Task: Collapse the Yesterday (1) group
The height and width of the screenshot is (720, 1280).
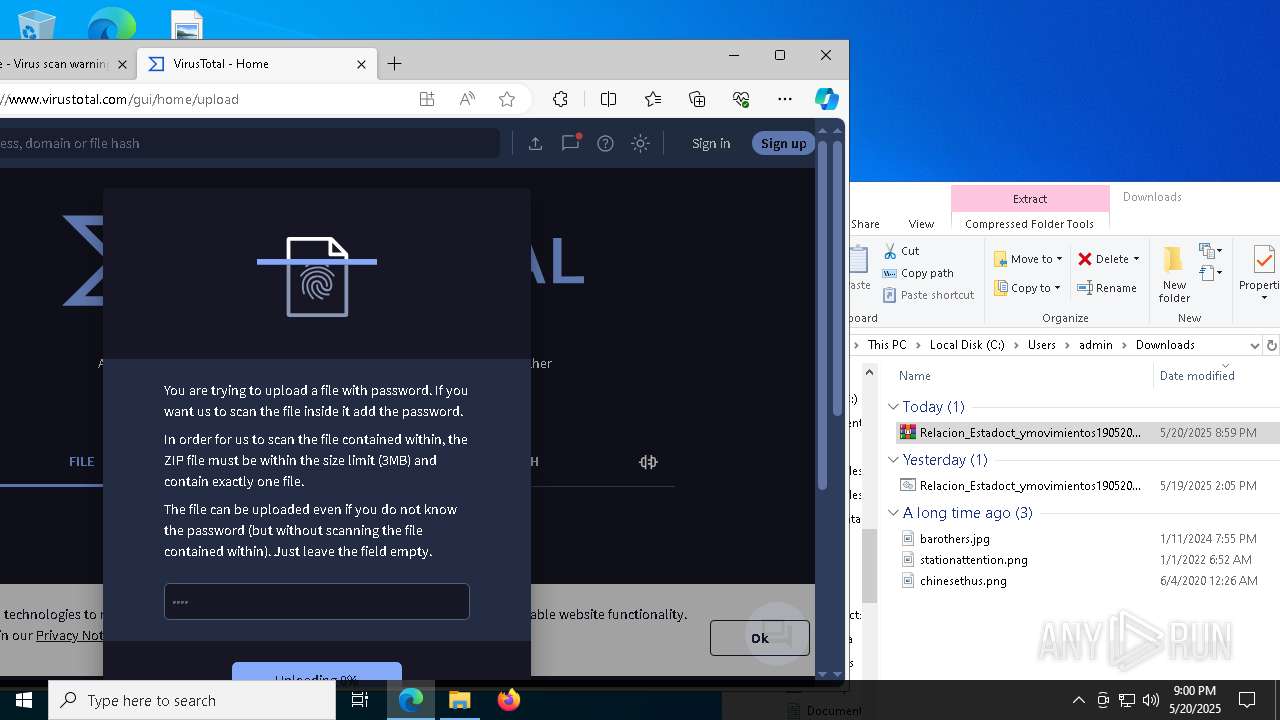Action: point(894,460)
